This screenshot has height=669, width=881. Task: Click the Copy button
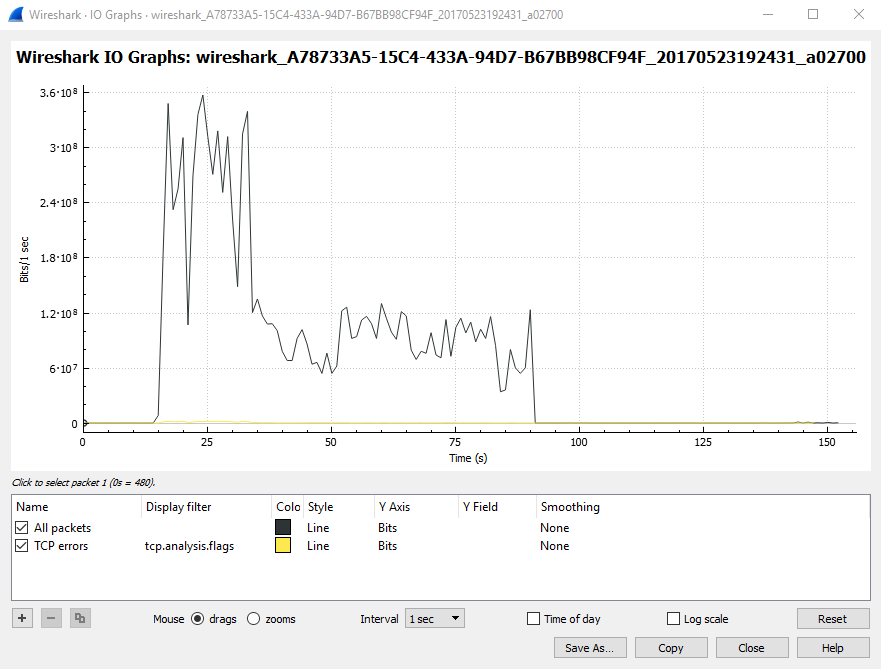pos(671,648)
